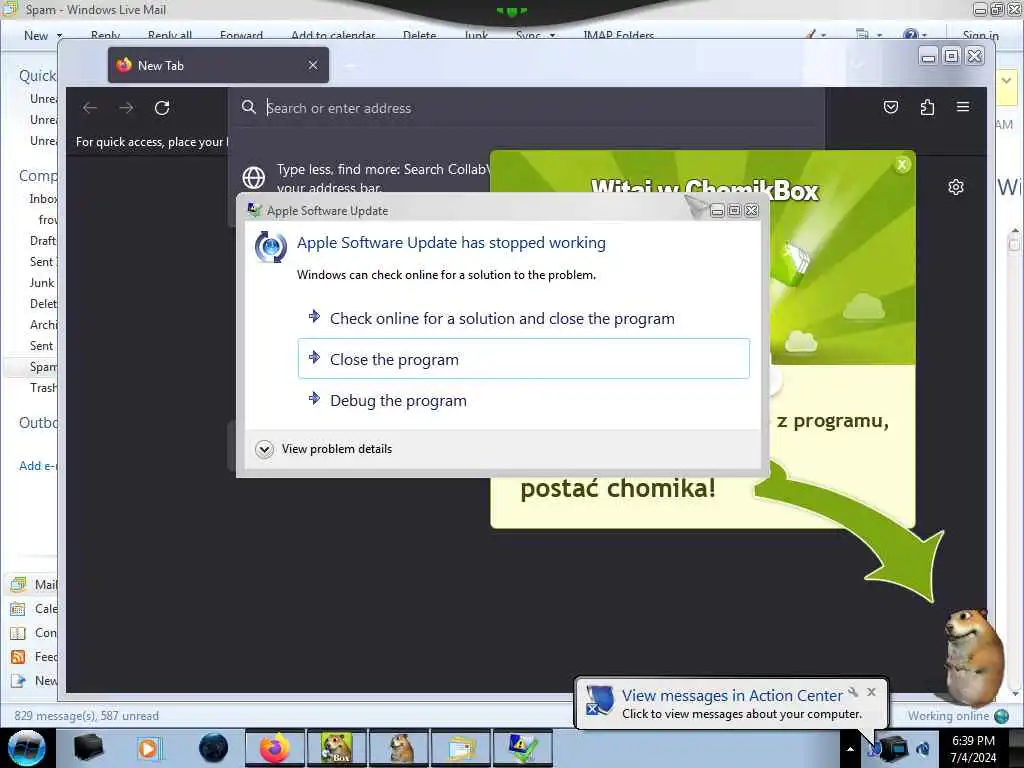
Task: Expand View problem details
Action: [x=324, y=449]
